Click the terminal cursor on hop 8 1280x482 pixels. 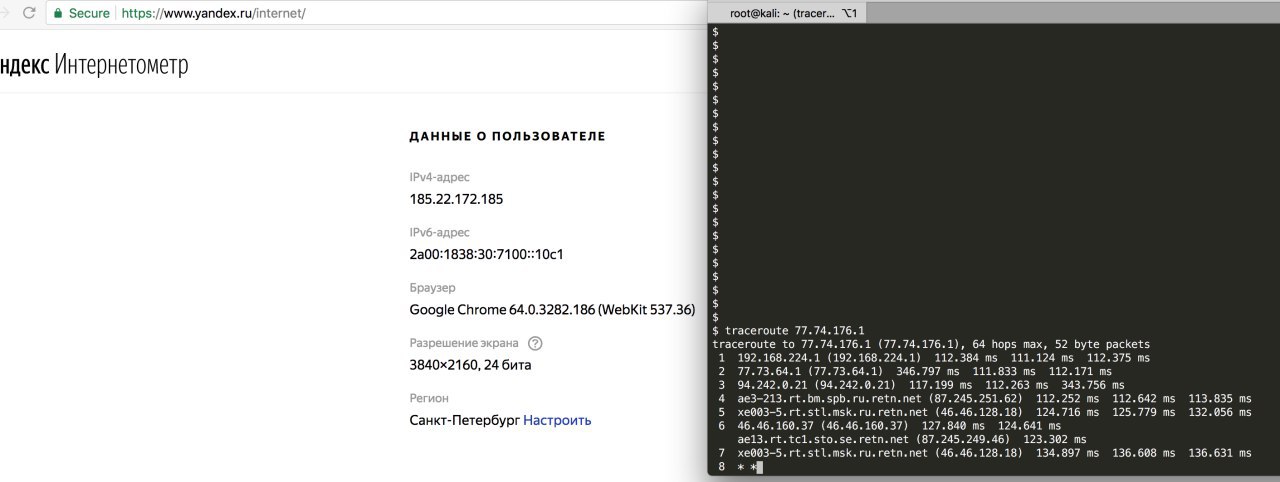759,467
